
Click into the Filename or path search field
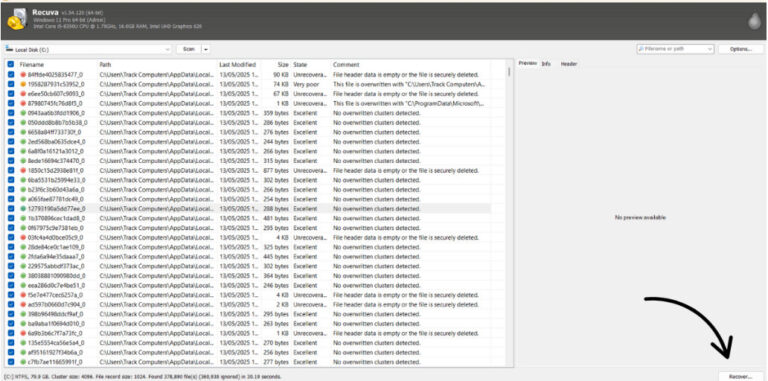(x=674, y=49)
